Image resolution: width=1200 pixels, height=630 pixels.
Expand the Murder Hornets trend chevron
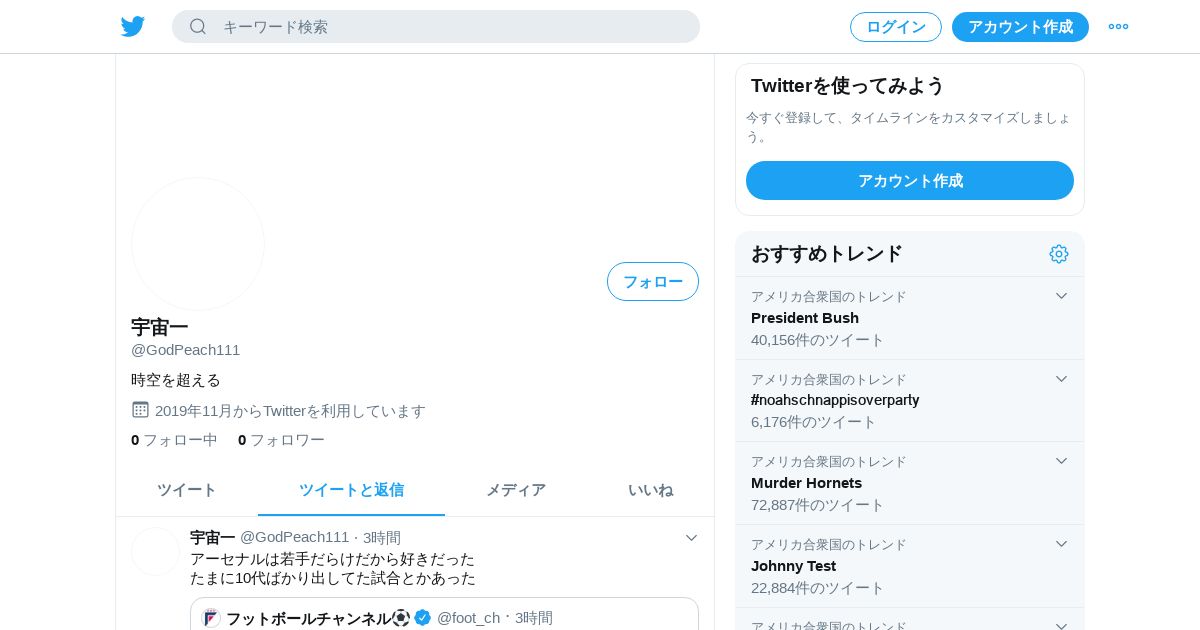click(1061, 461)
